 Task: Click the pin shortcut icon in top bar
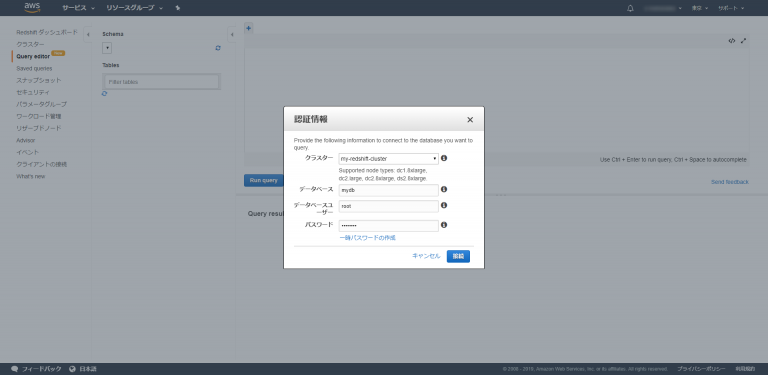tap(178, 8)
